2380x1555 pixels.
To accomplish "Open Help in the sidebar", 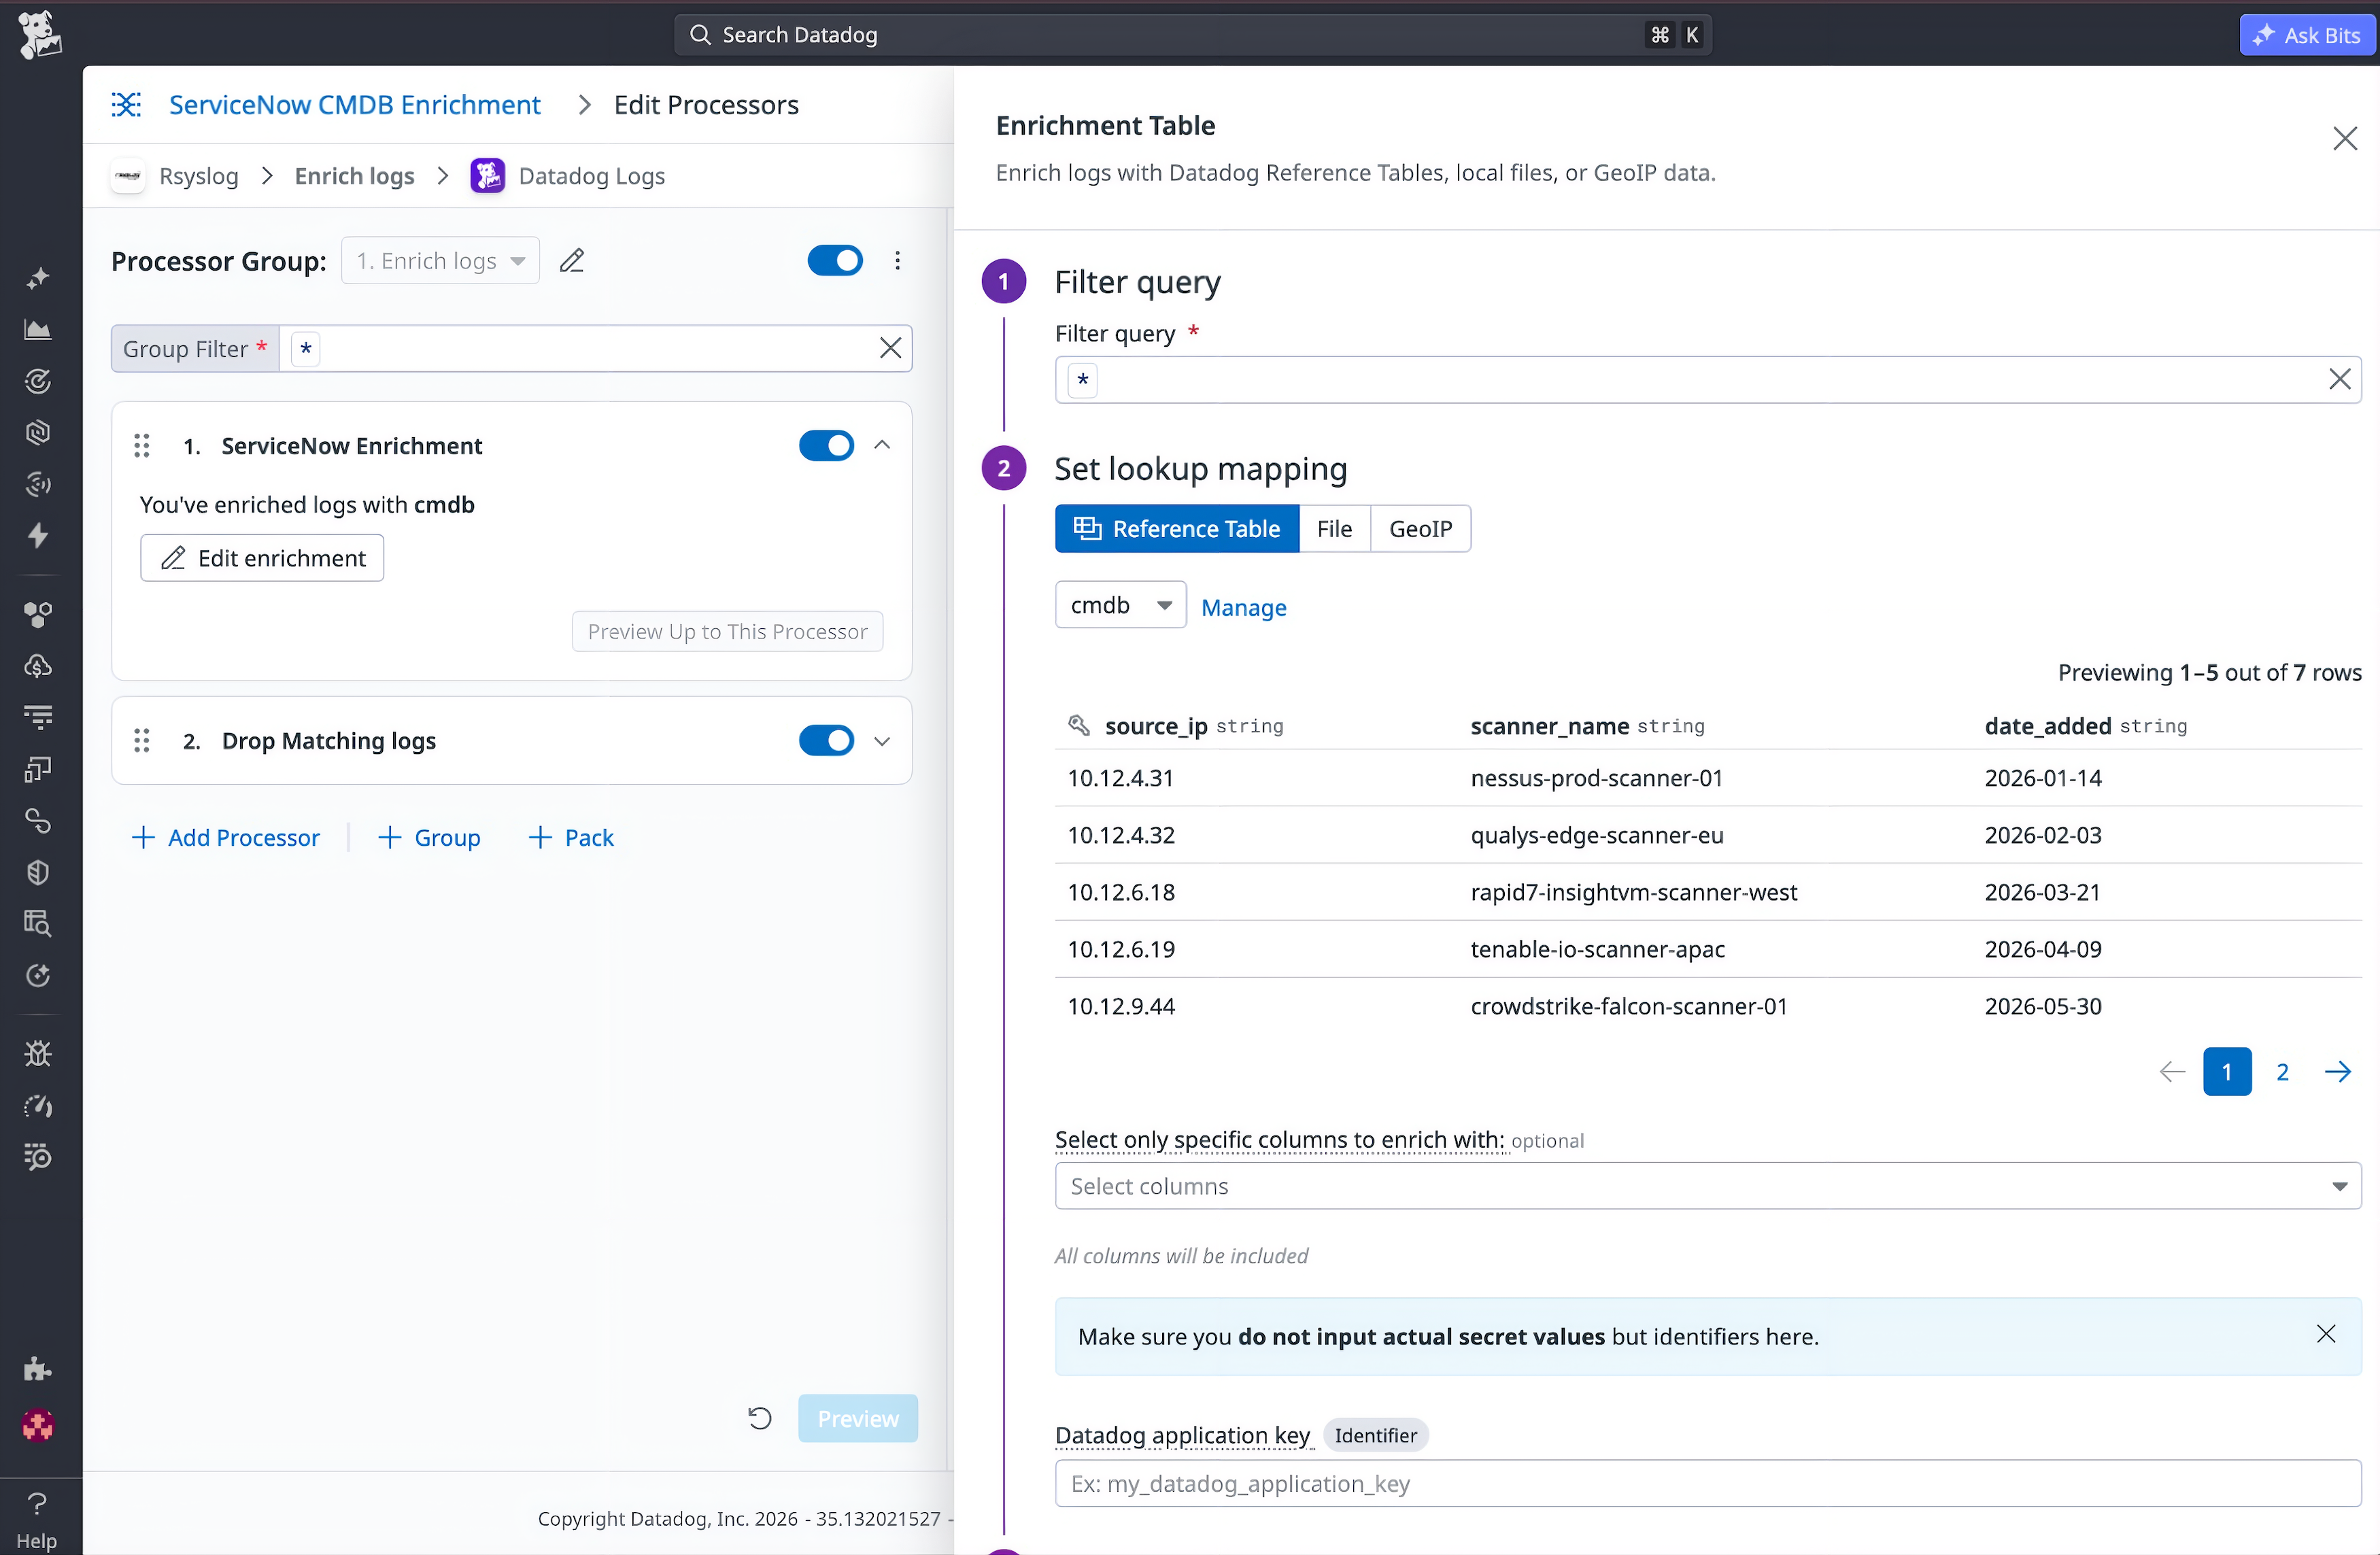I will click(37, 1520).
